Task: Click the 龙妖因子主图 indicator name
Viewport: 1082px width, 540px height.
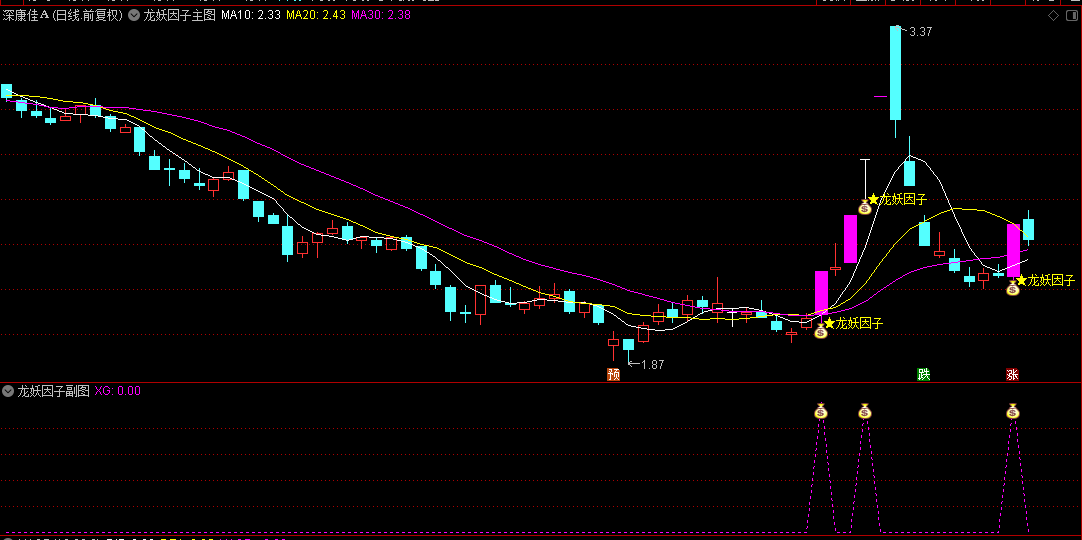Action: click(x=179, y=14)
